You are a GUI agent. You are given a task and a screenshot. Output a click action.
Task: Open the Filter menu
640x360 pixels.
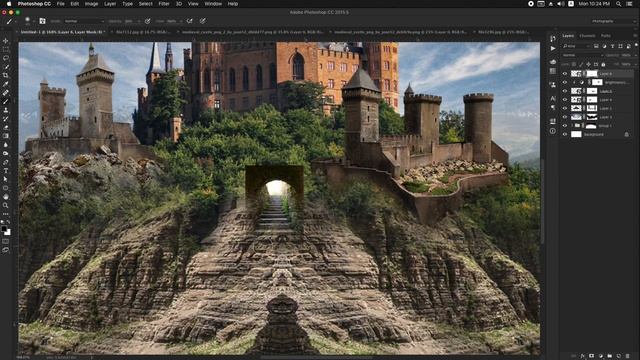[x=164, y=4]
